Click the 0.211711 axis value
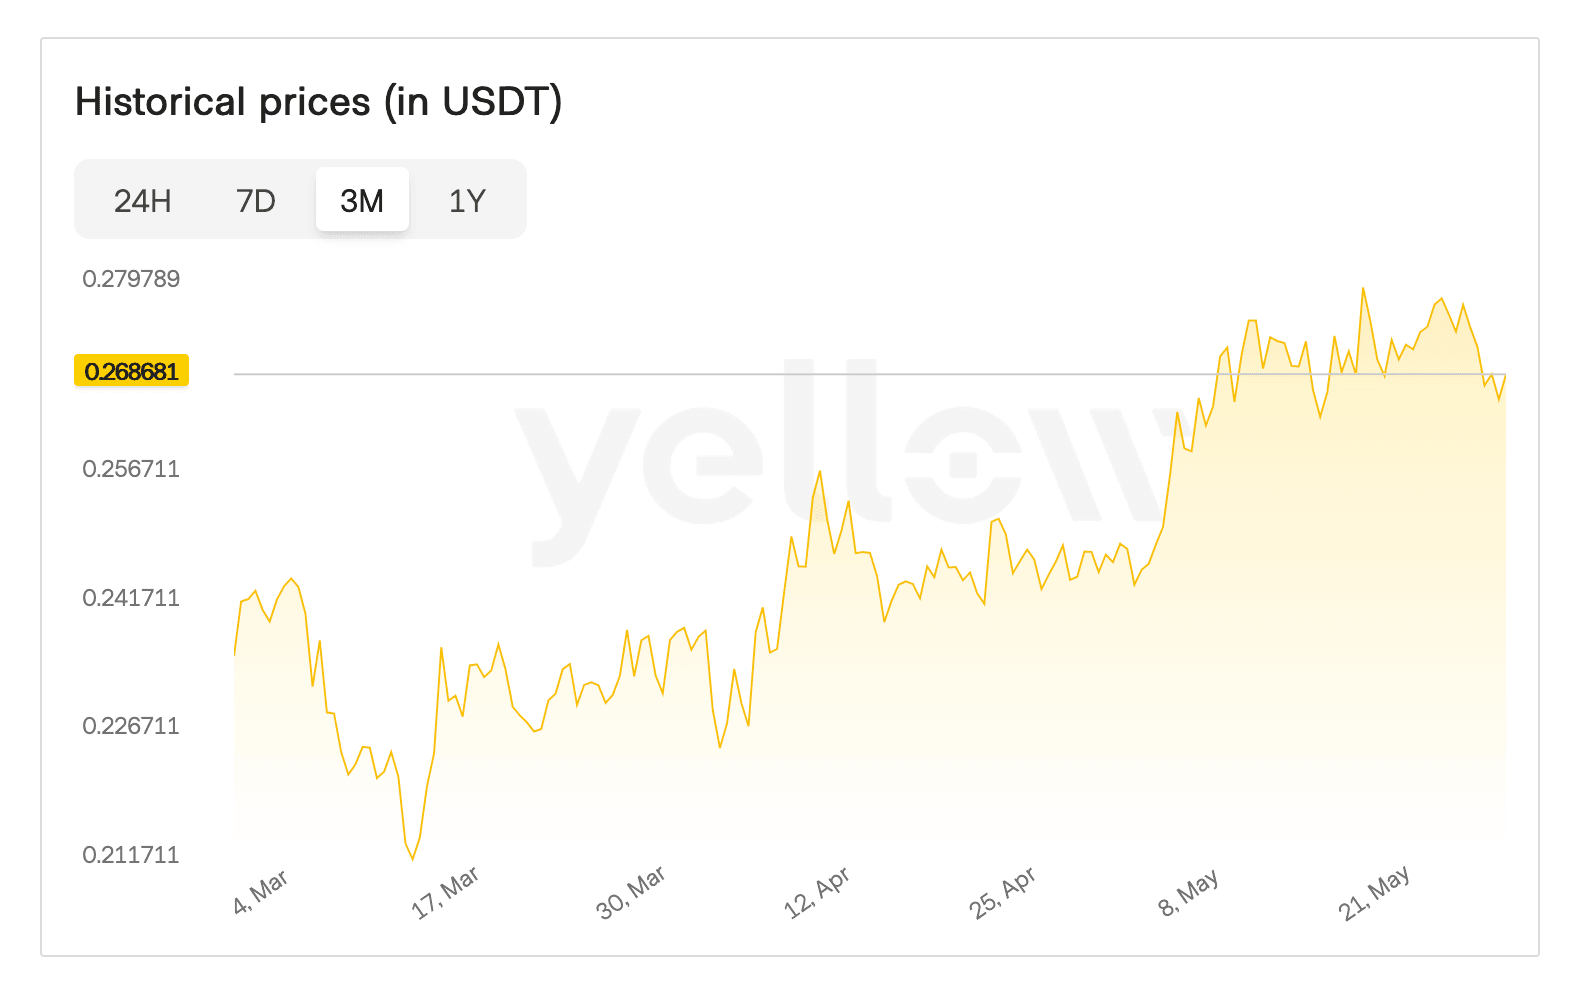The width and height of the screenshot is (1572, 986). (x=131, y=855)
